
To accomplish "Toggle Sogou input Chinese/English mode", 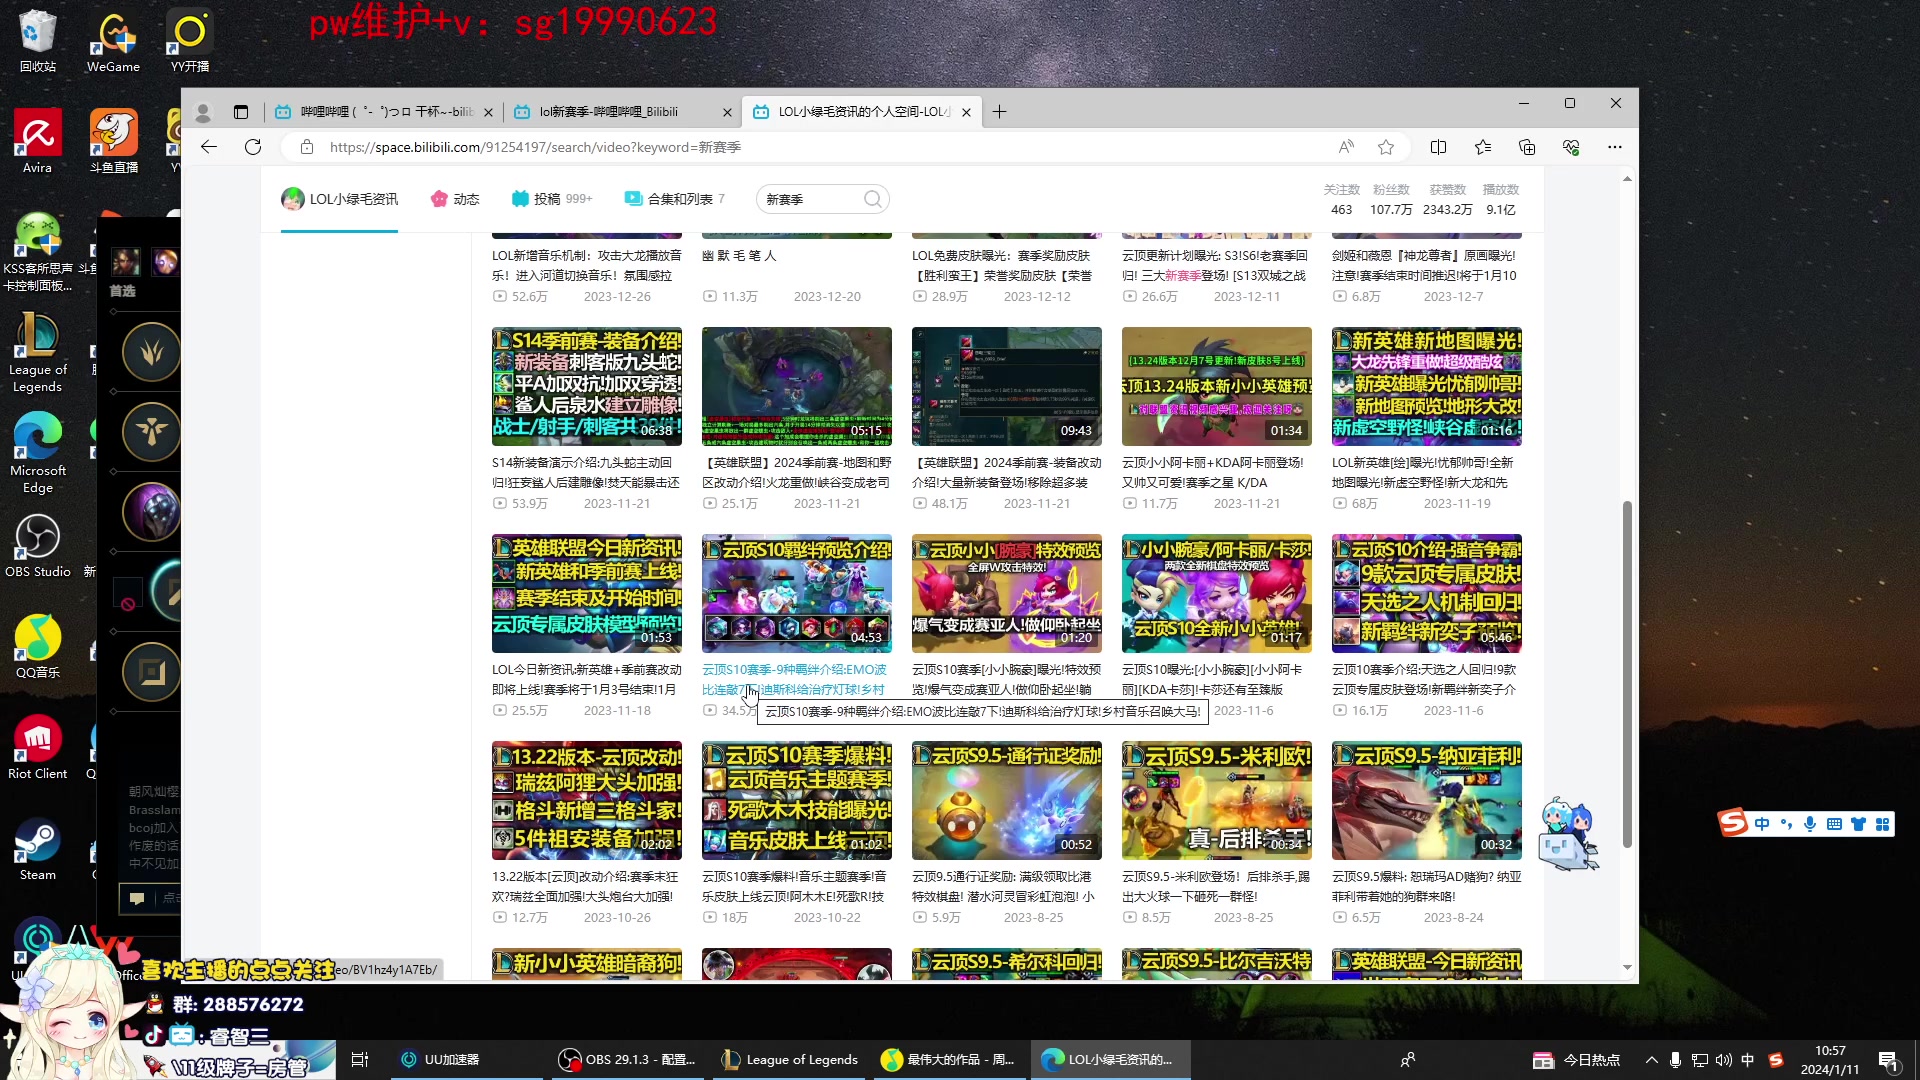I will [1762, 824].
